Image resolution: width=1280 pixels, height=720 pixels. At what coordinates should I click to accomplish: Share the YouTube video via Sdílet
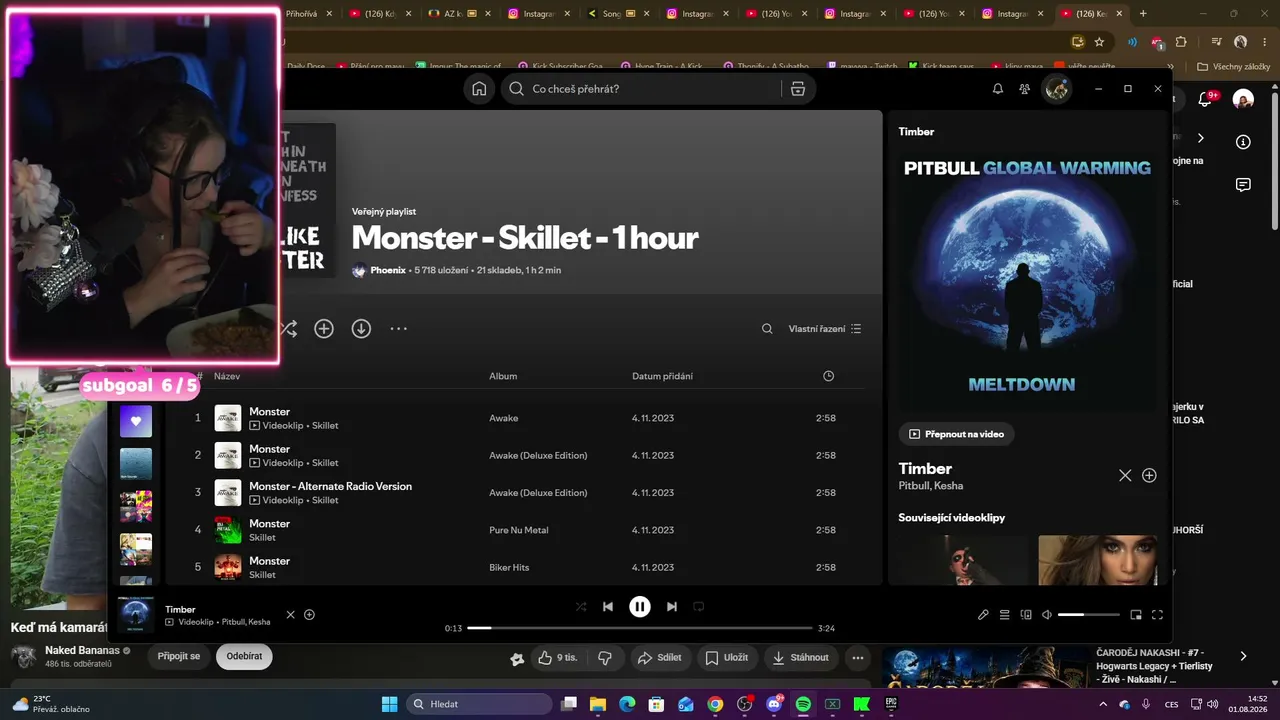point(659,658)
